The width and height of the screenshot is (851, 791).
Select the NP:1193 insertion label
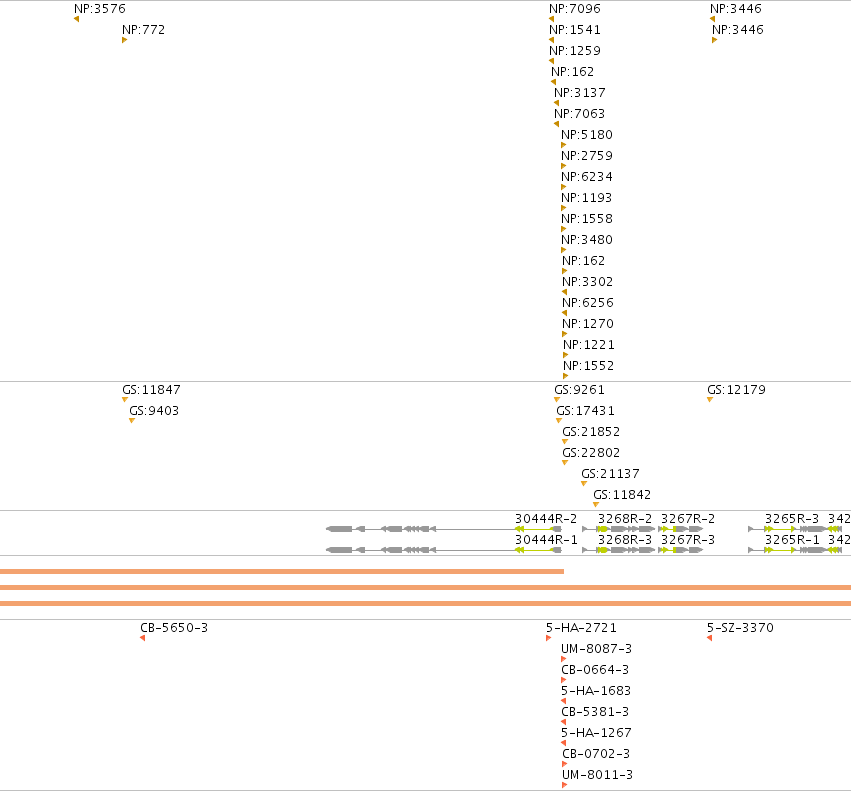tap(586, 198)
